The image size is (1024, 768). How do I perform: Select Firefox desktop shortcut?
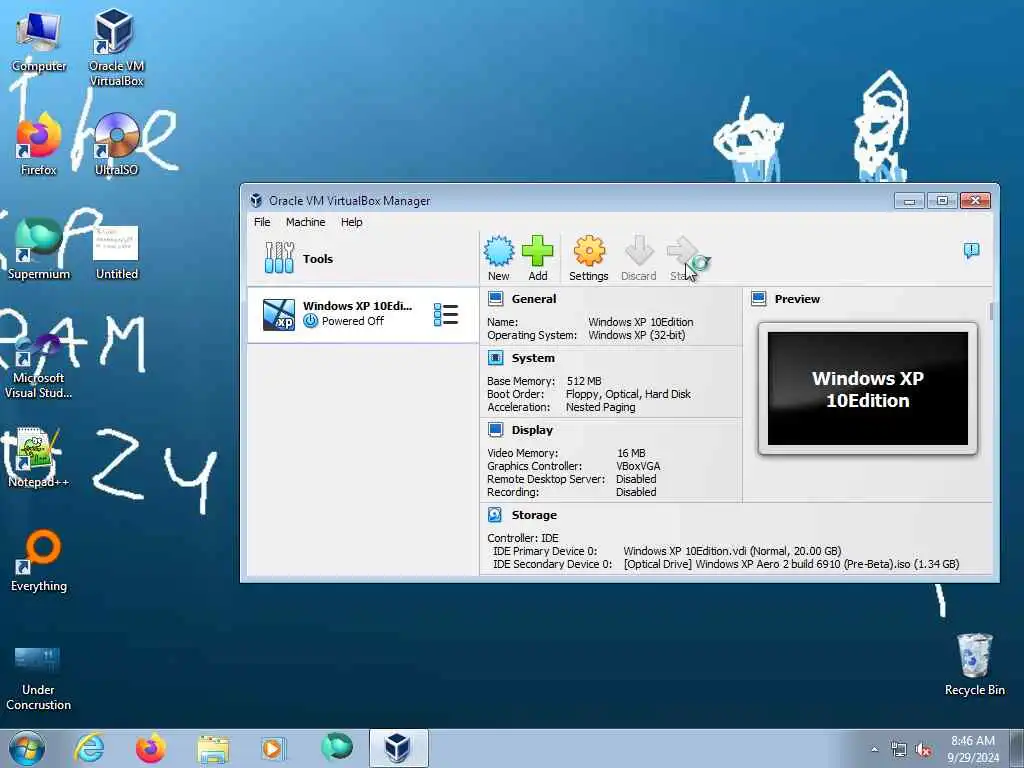click(39, 144)
